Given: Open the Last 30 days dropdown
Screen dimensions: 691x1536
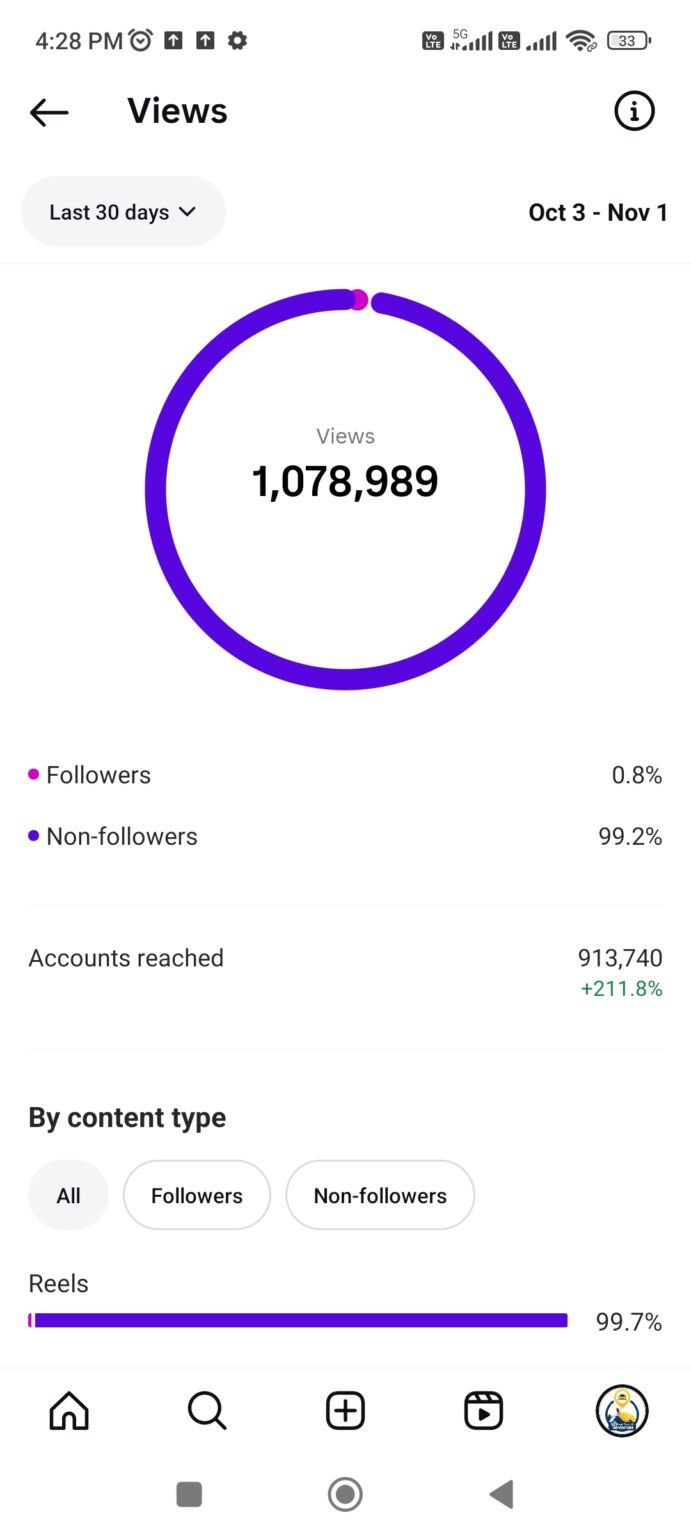Looking at the screenshot, I should click(123, 211).
